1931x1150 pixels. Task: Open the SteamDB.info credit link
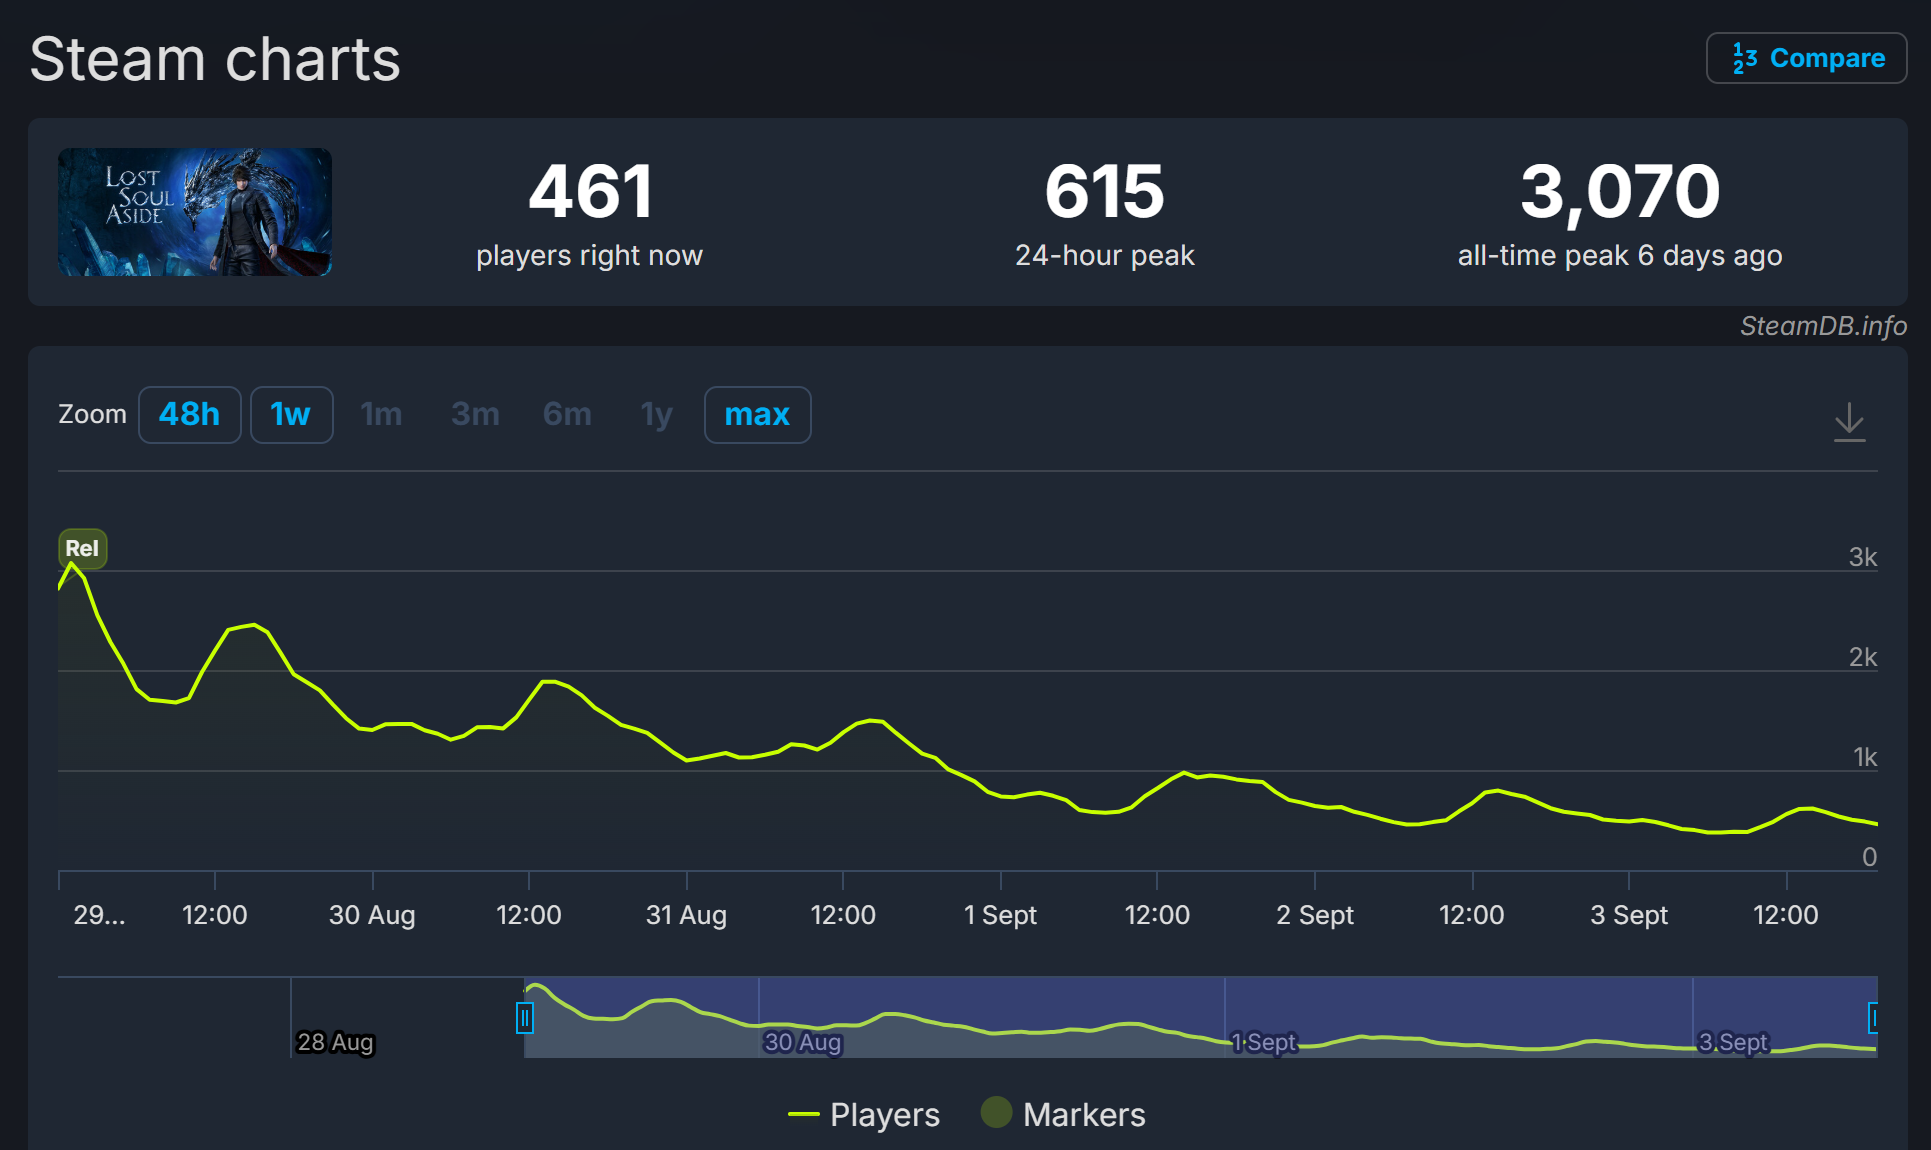tap(1822, 326)
